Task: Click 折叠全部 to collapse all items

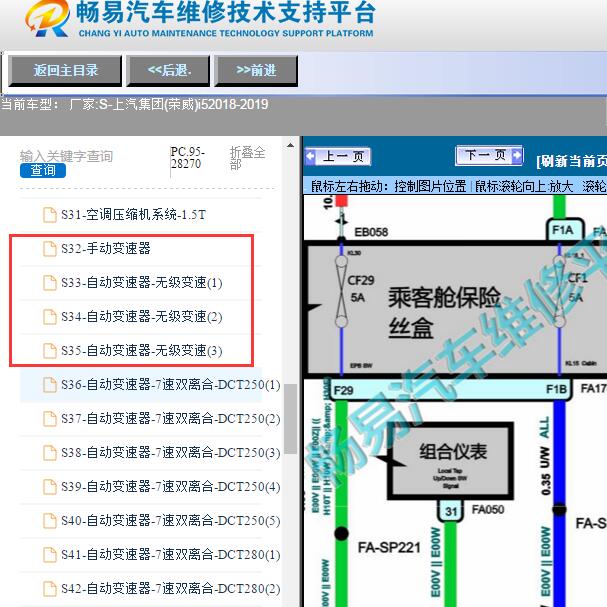Action: click(x=247, y=158)
